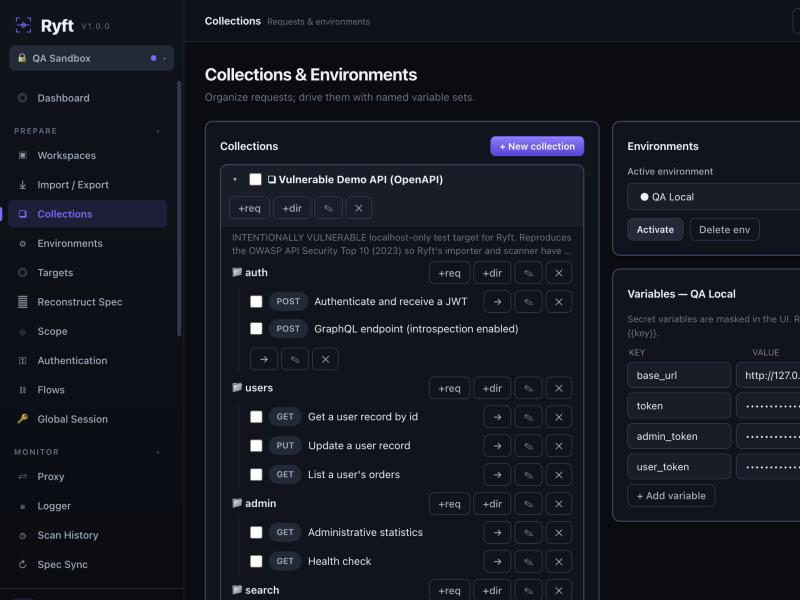This screenshot has width=800, height=600.
Task: Click the Reconstruct Spec icon
Action: tap(22, 302)
